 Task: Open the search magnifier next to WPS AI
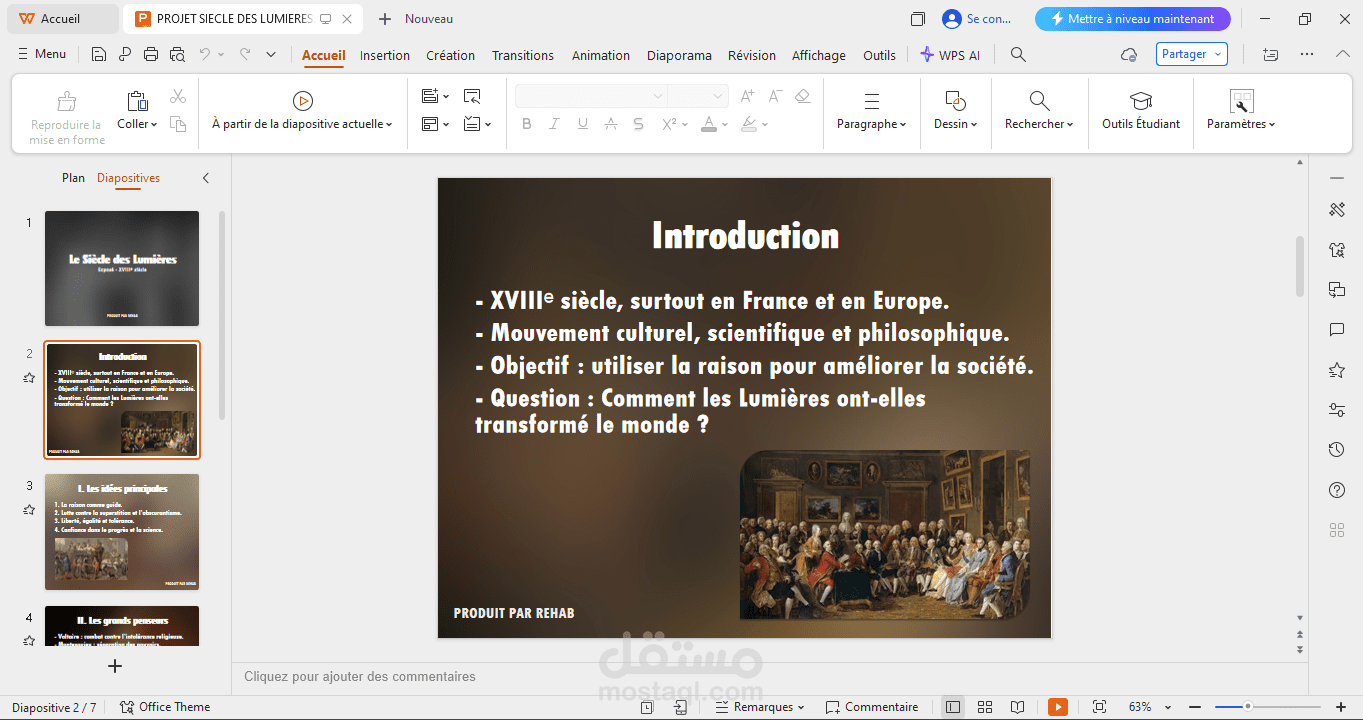(x=1018, y=55)
